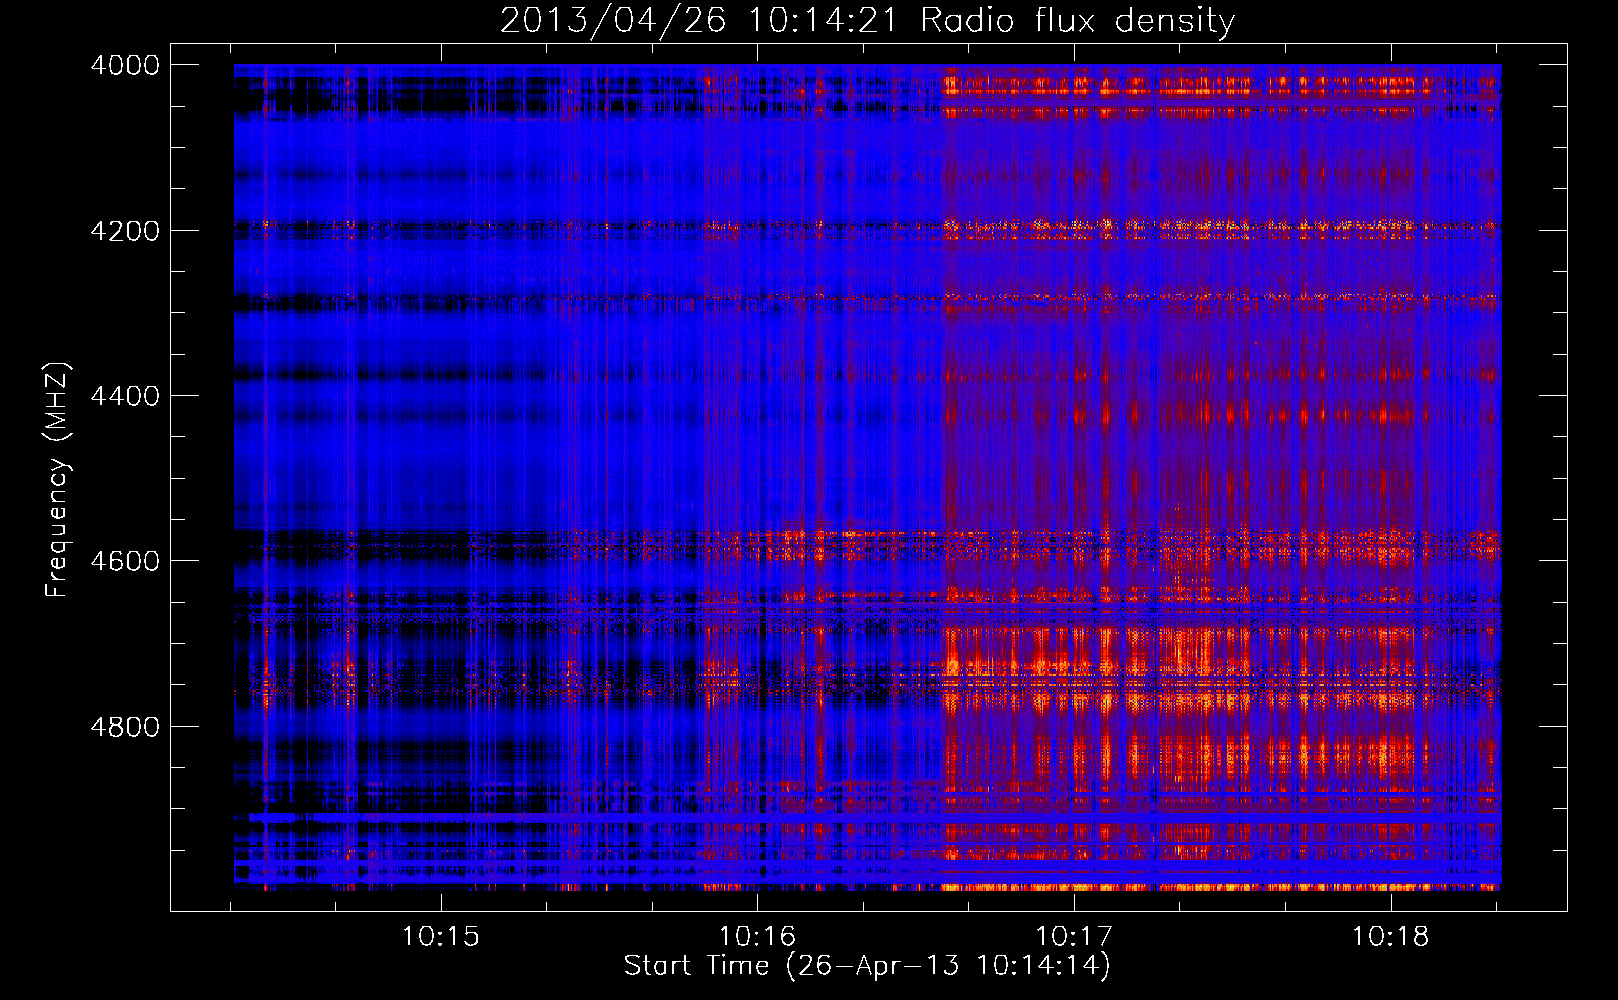Click the 'Start Time (26-Apr-13 10:14:14)' label

pos(867,966)
